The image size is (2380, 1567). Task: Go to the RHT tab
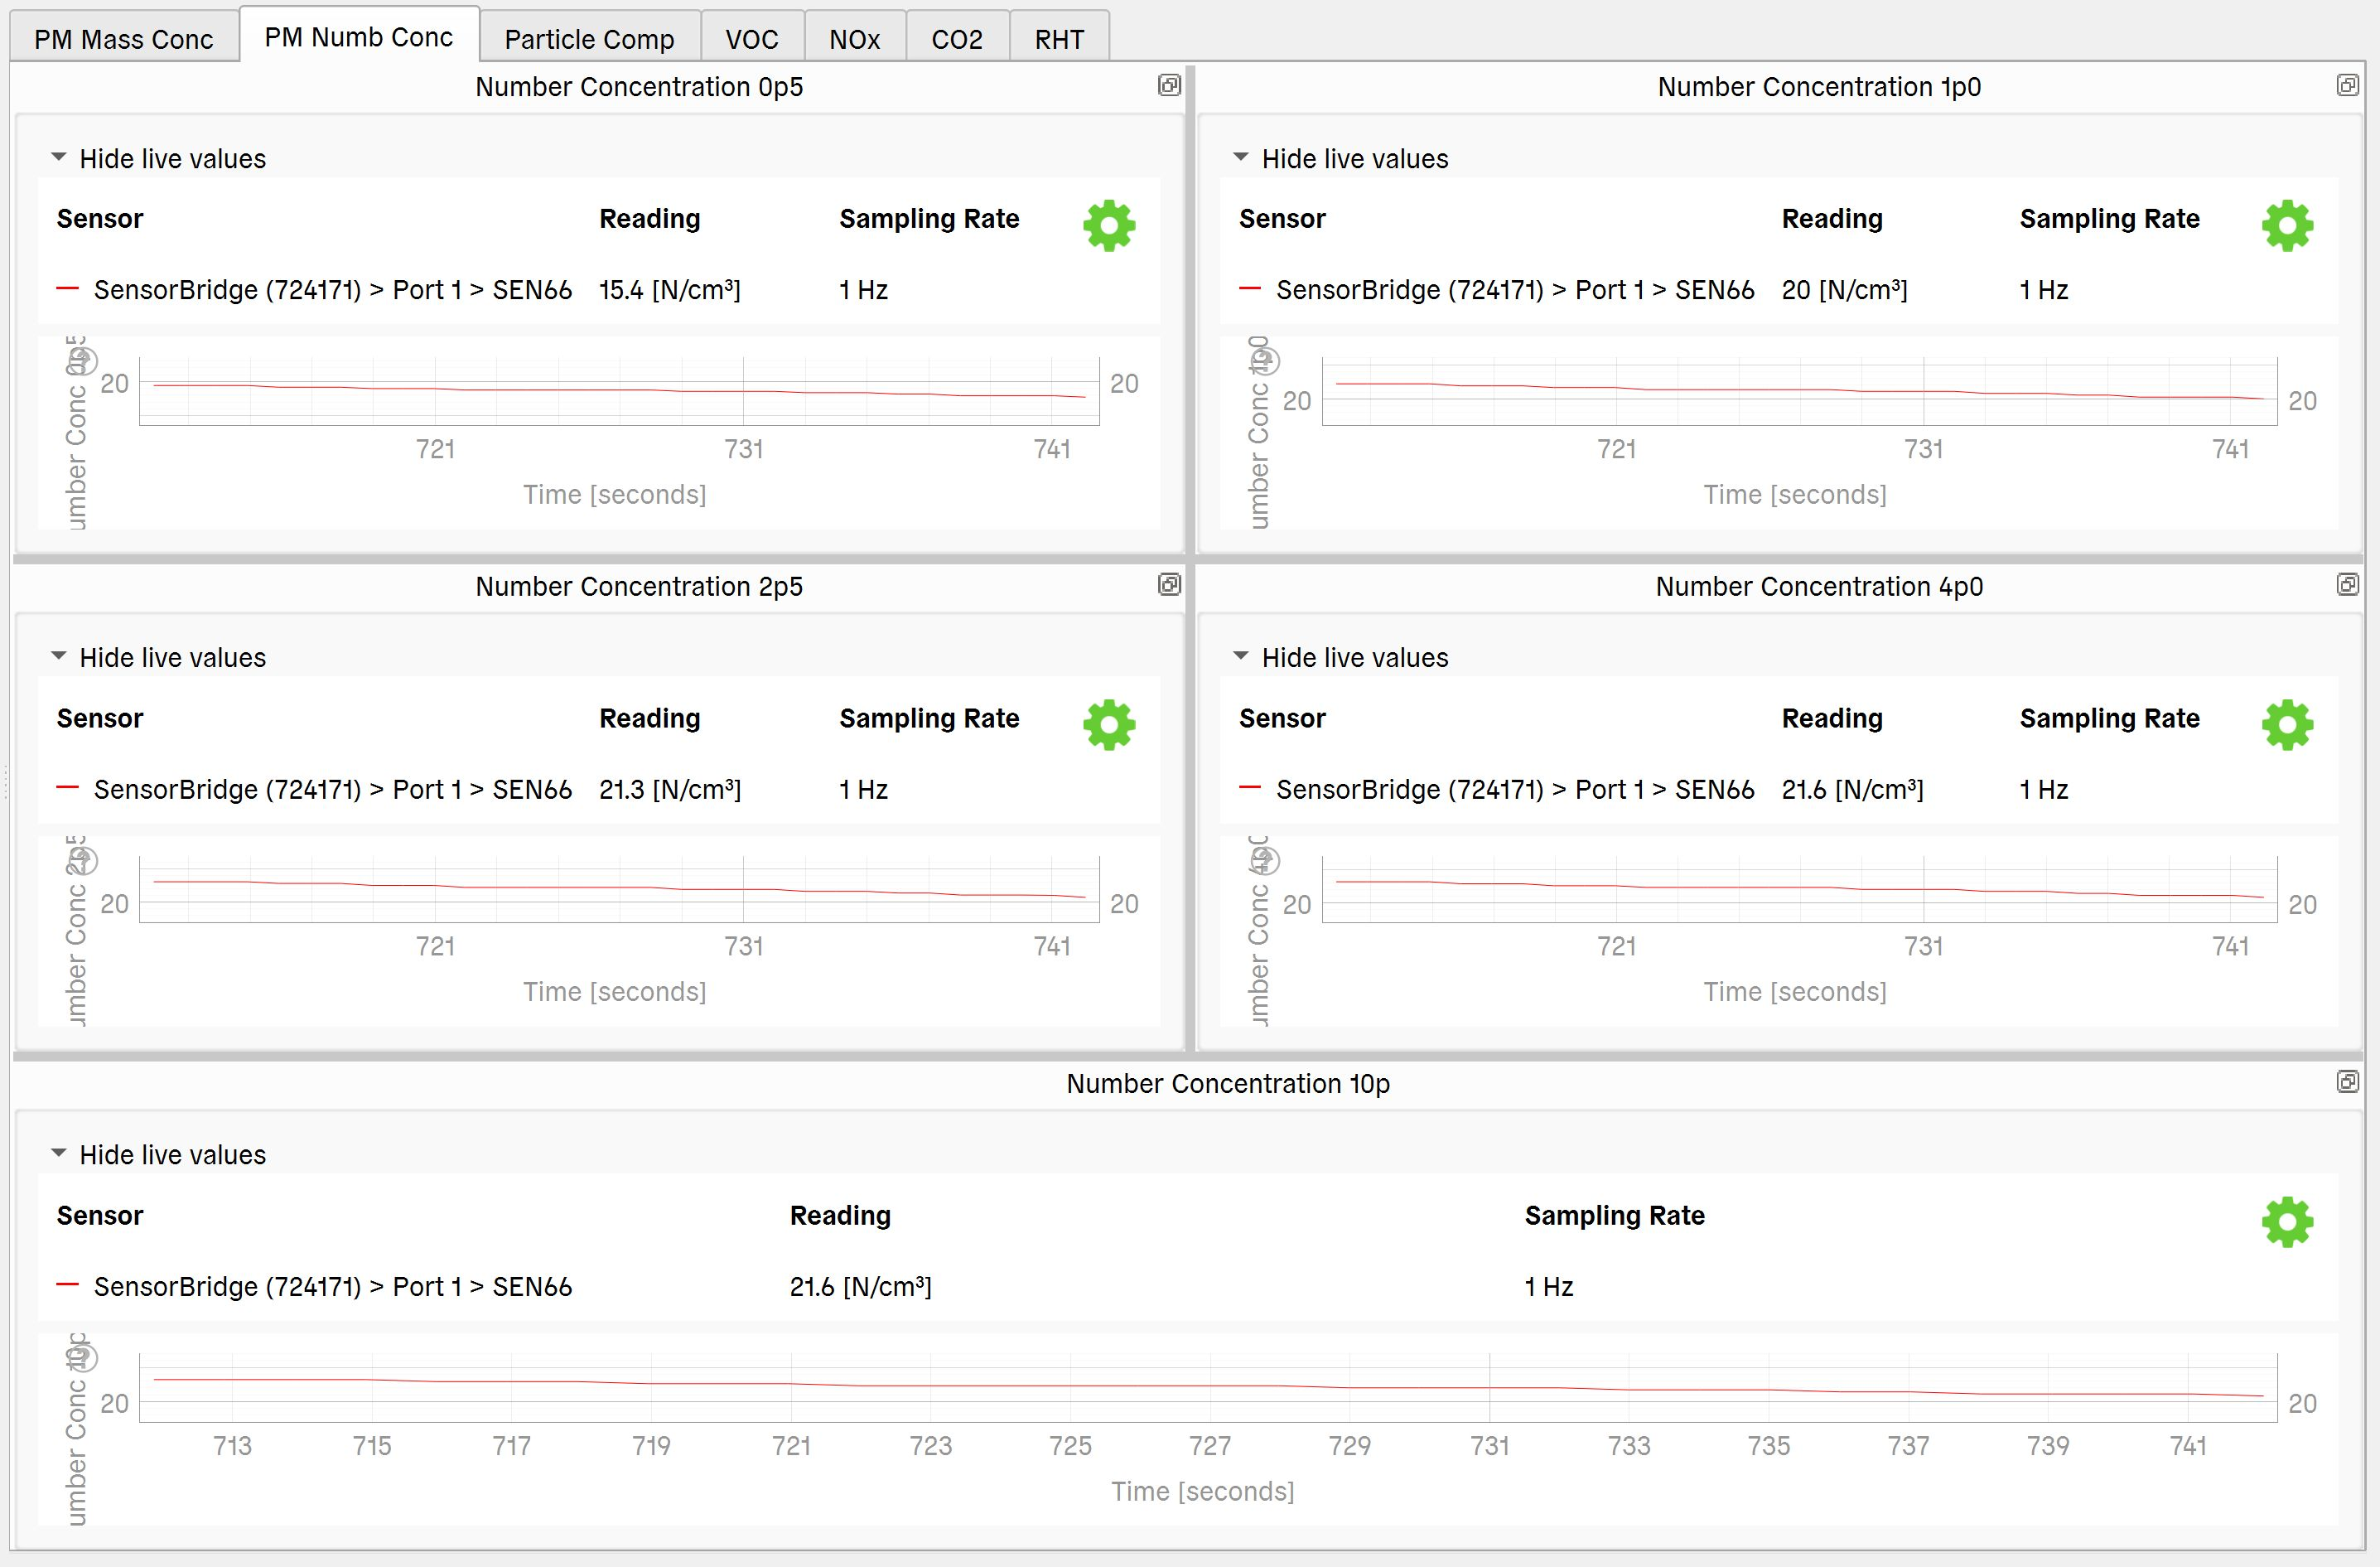[1059, 39]
